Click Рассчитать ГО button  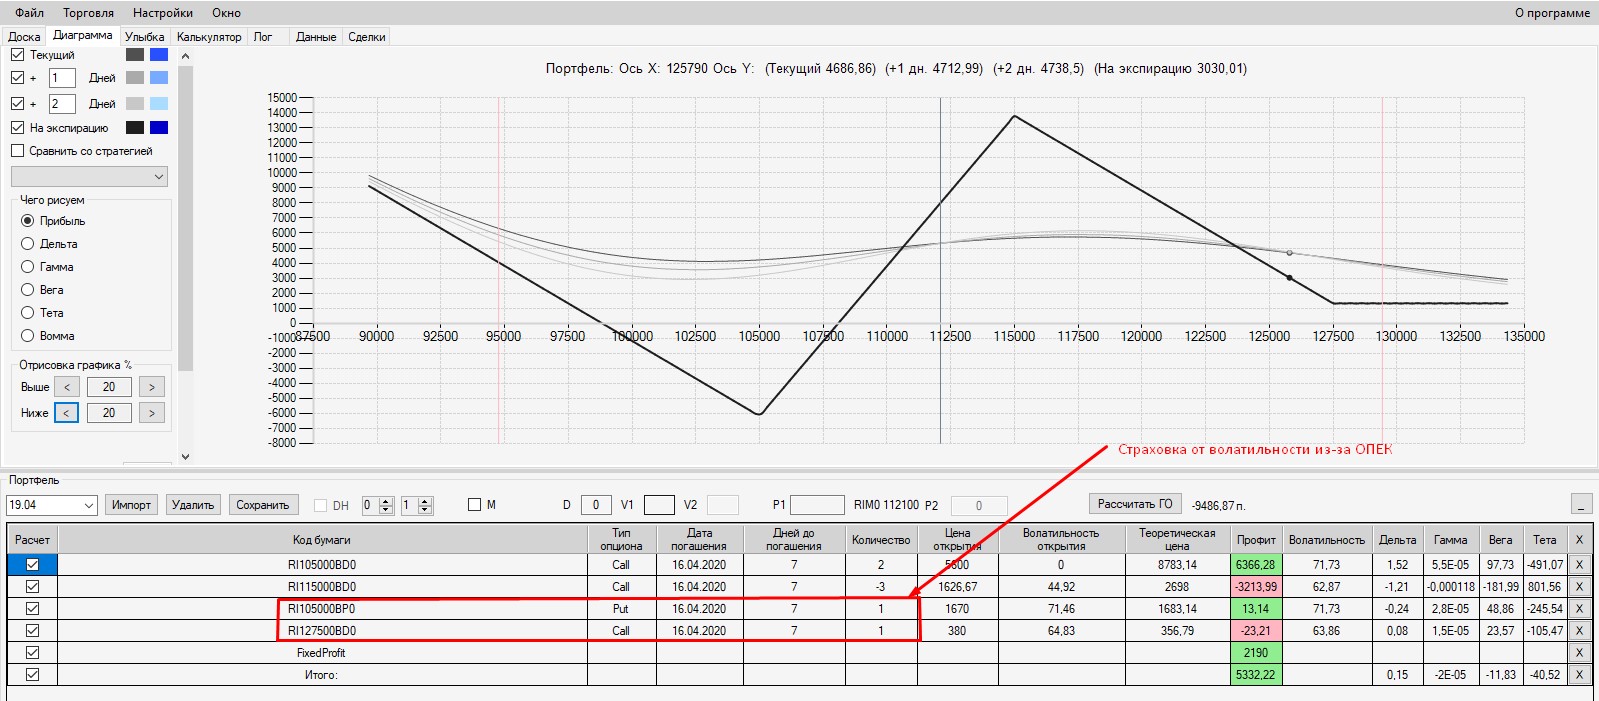[x=1135, y=504]
